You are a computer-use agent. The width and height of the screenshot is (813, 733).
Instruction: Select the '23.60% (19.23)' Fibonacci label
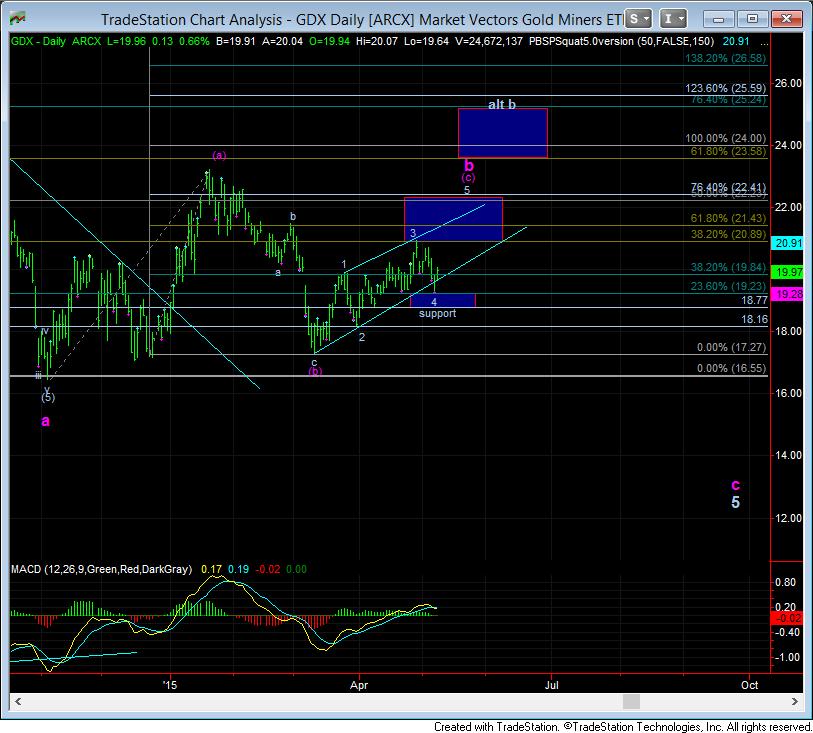(728, 287)
